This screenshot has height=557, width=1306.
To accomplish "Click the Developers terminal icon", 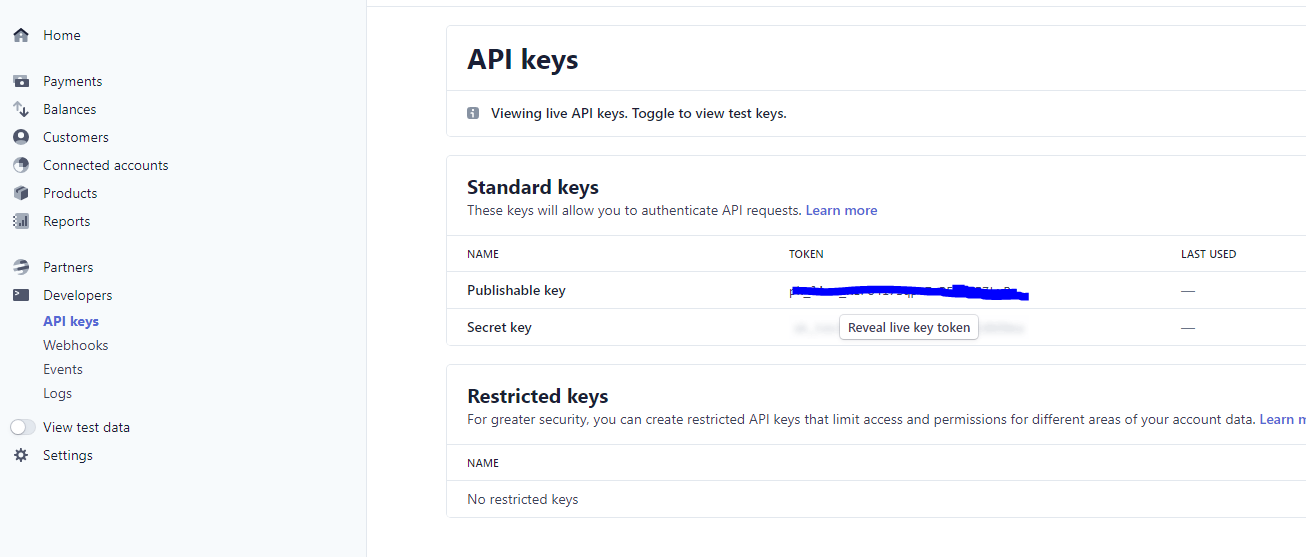I will pos(21,295).
